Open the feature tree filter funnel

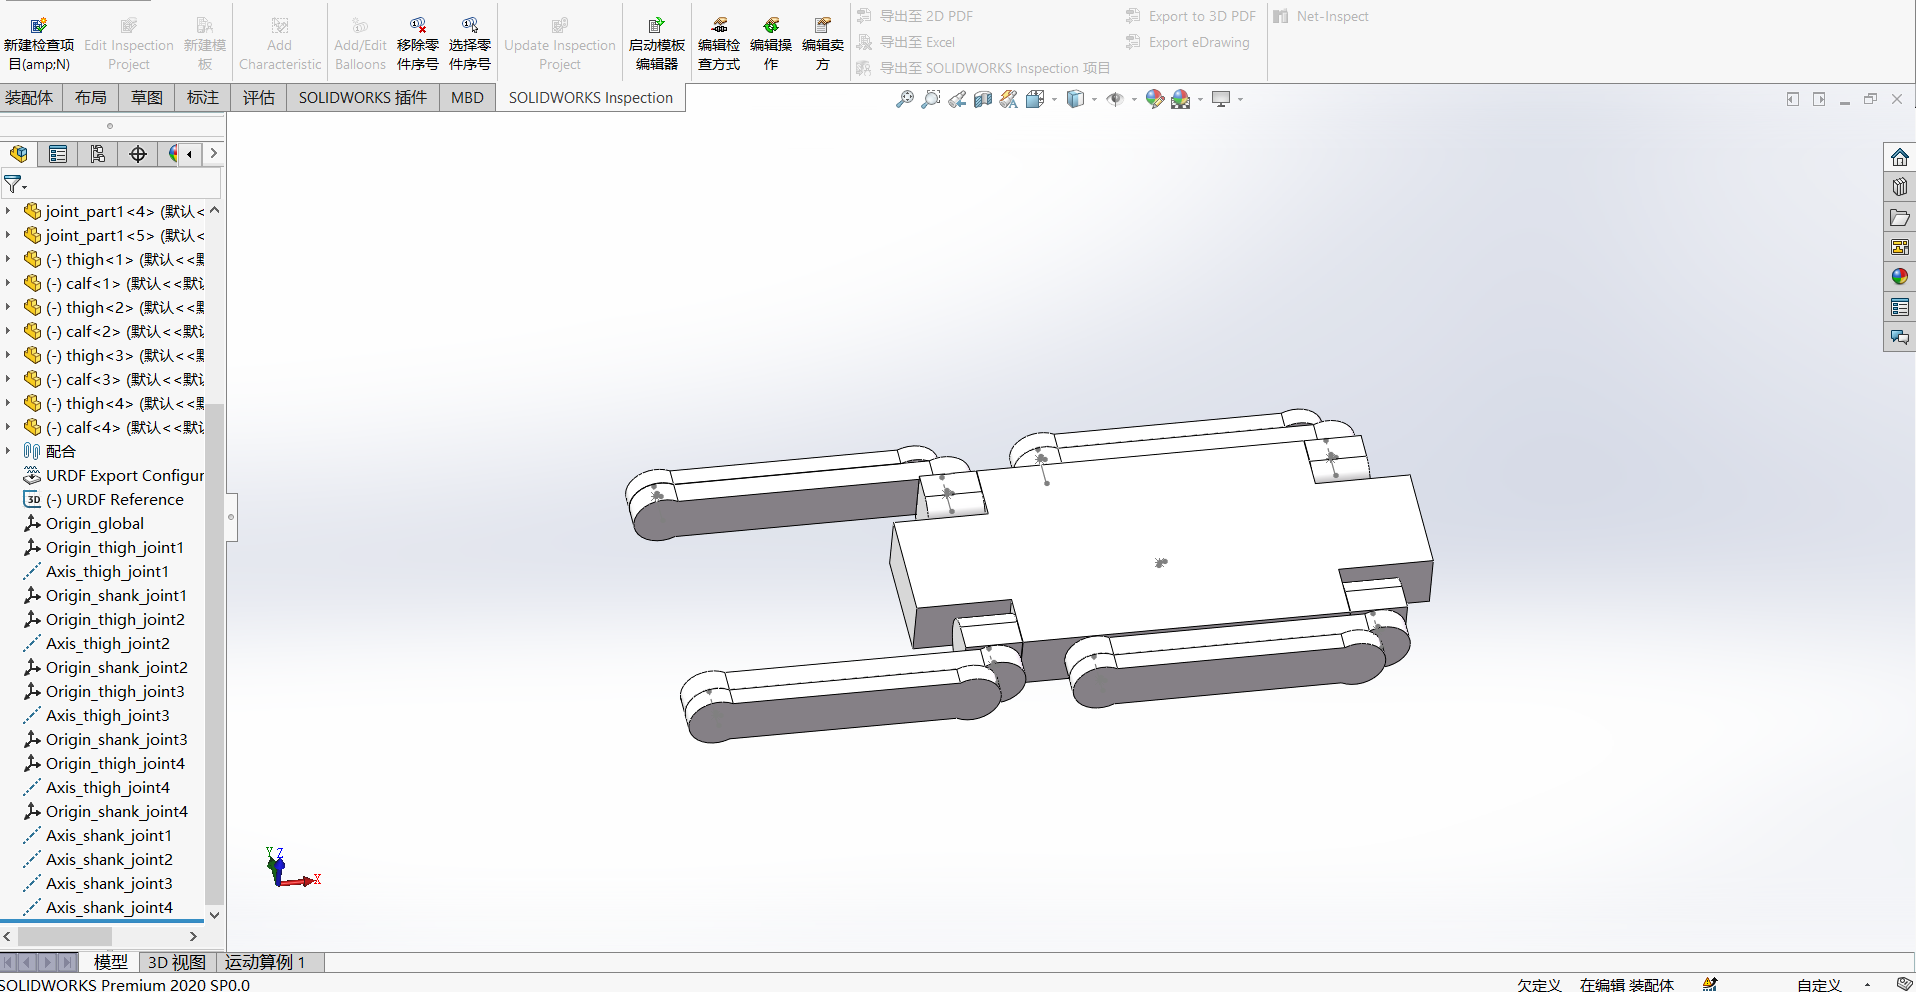14,184
